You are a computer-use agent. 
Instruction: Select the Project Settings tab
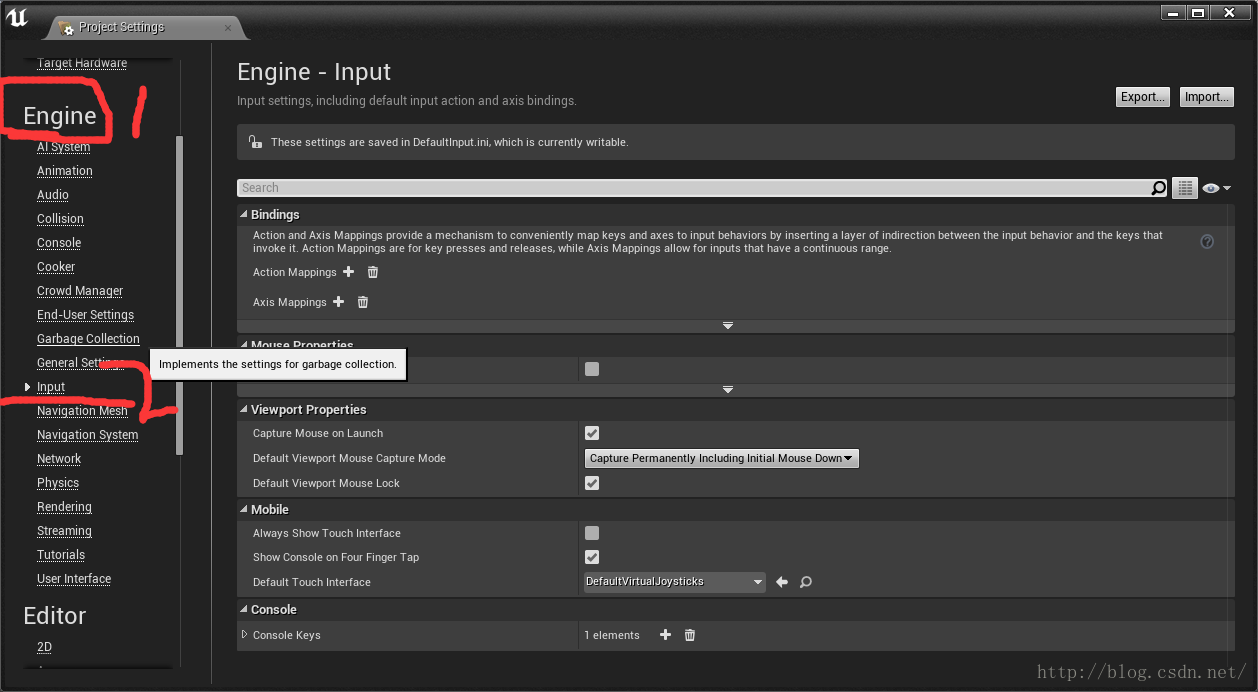coord(122,27)
